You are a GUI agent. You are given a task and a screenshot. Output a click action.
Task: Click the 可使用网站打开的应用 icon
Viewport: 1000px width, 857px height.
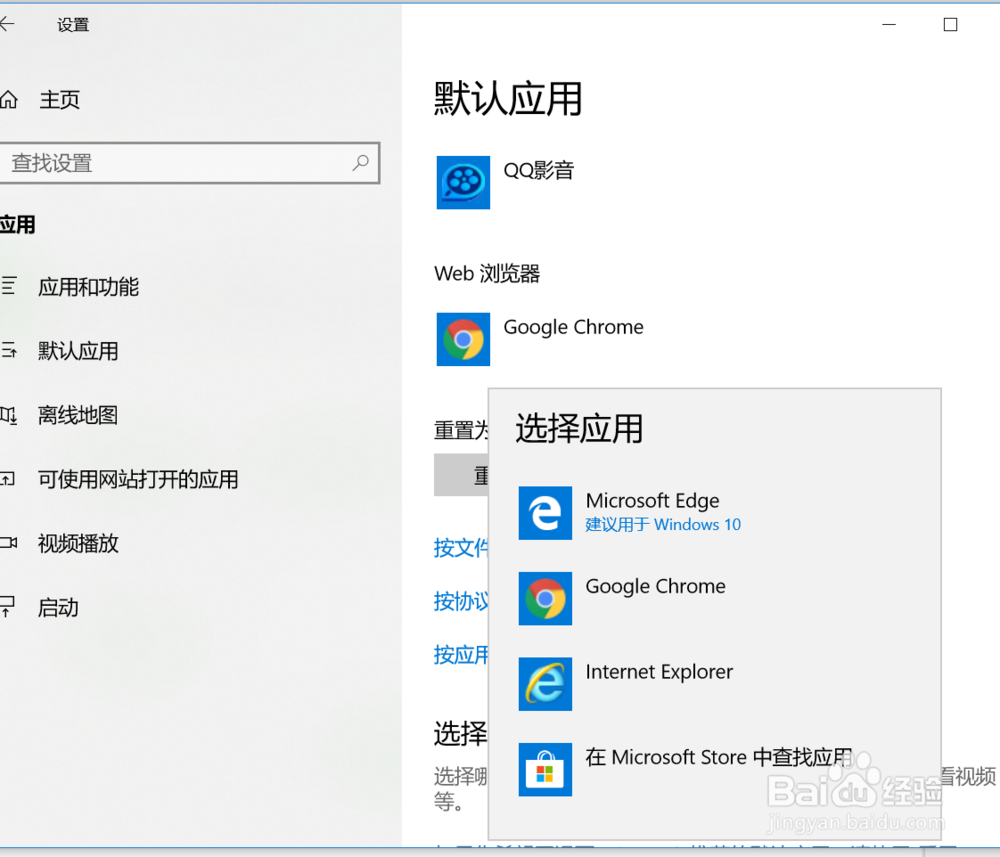point(8,478)
